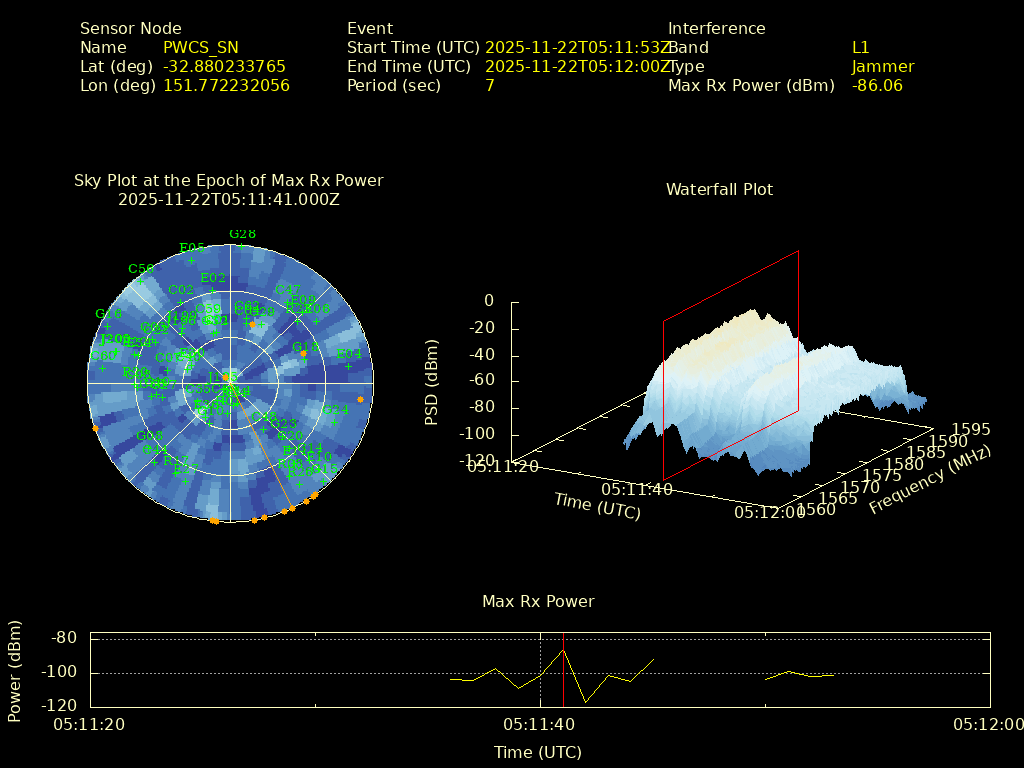Image resolution: width=1024 pixels, height=768 pixels.
Task: Click the sensor node name PWCS_SN
Action: click(201, 47)
